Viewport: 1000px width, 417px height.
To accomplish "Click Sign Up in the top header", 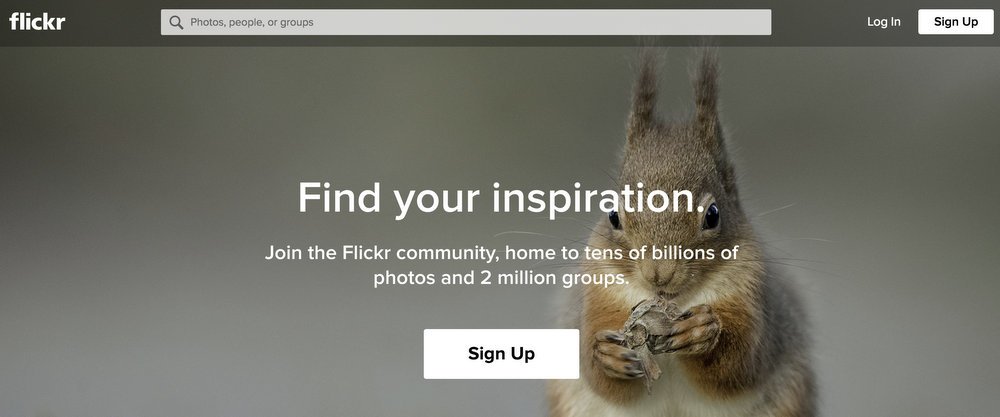I will click(x=955, y=22).
